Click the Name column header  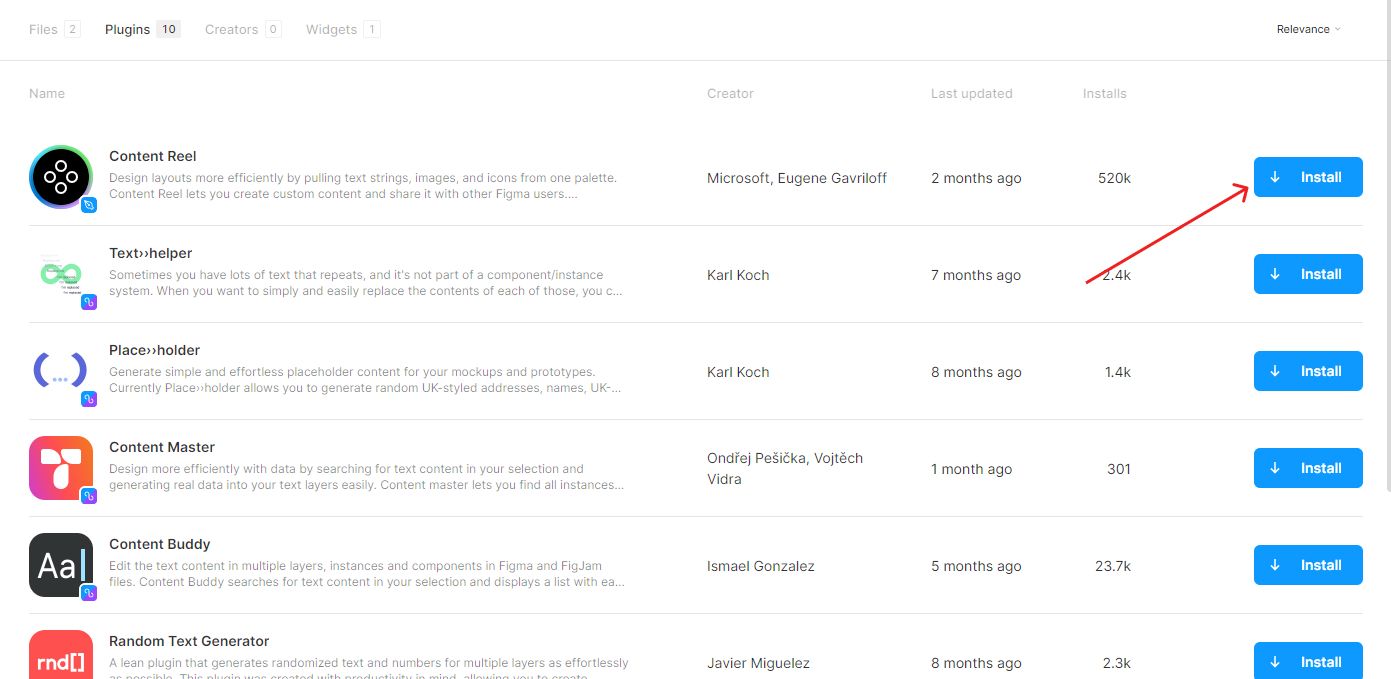coord(47,93)
